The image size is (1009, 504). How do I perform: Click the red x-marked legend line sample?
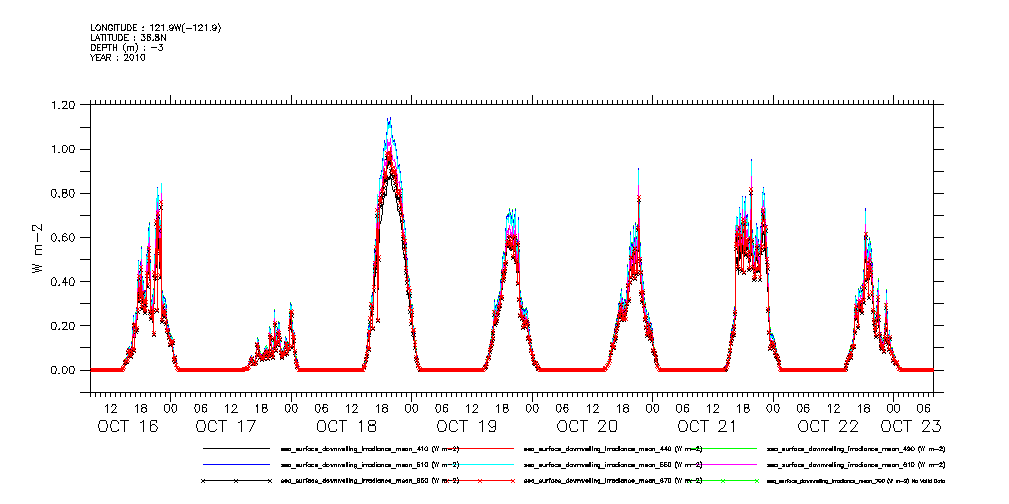click(x=480, y=481)
